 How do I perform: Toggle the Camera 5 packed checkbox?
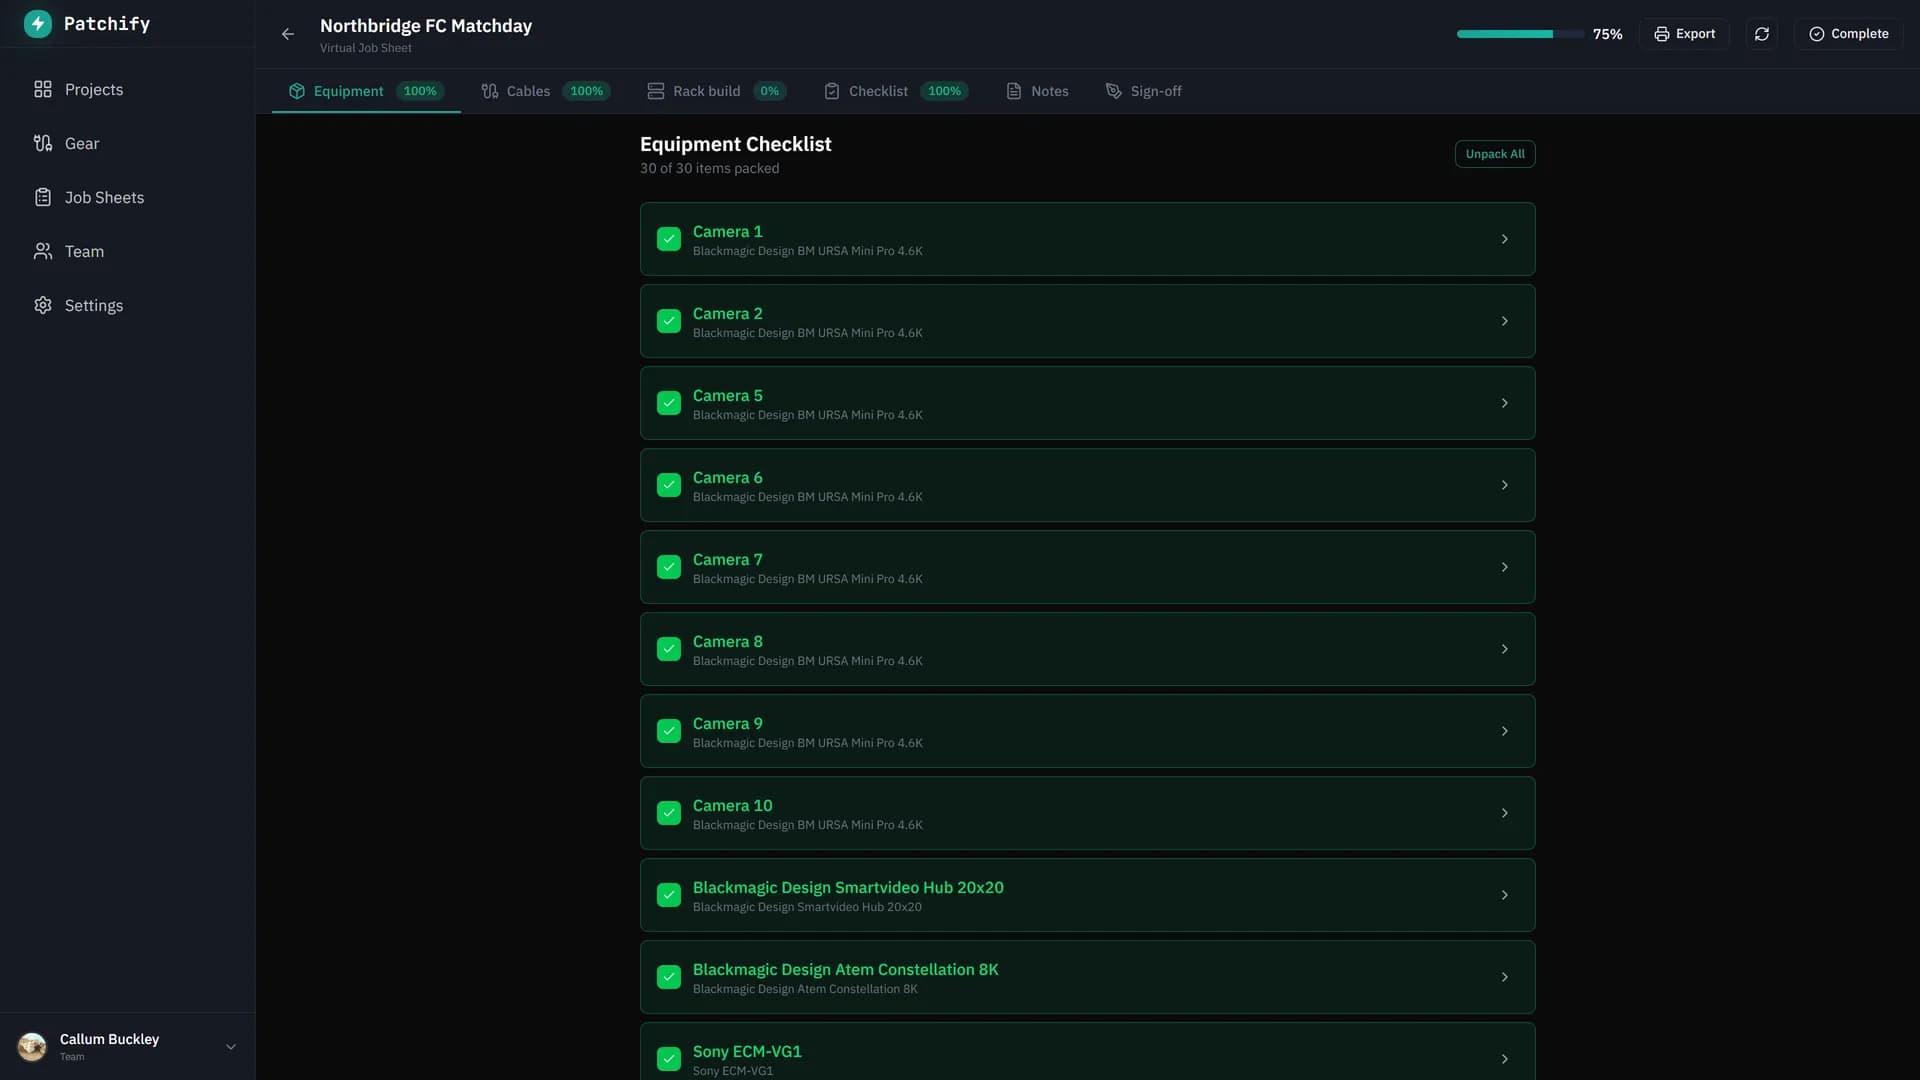pos(669,403)
